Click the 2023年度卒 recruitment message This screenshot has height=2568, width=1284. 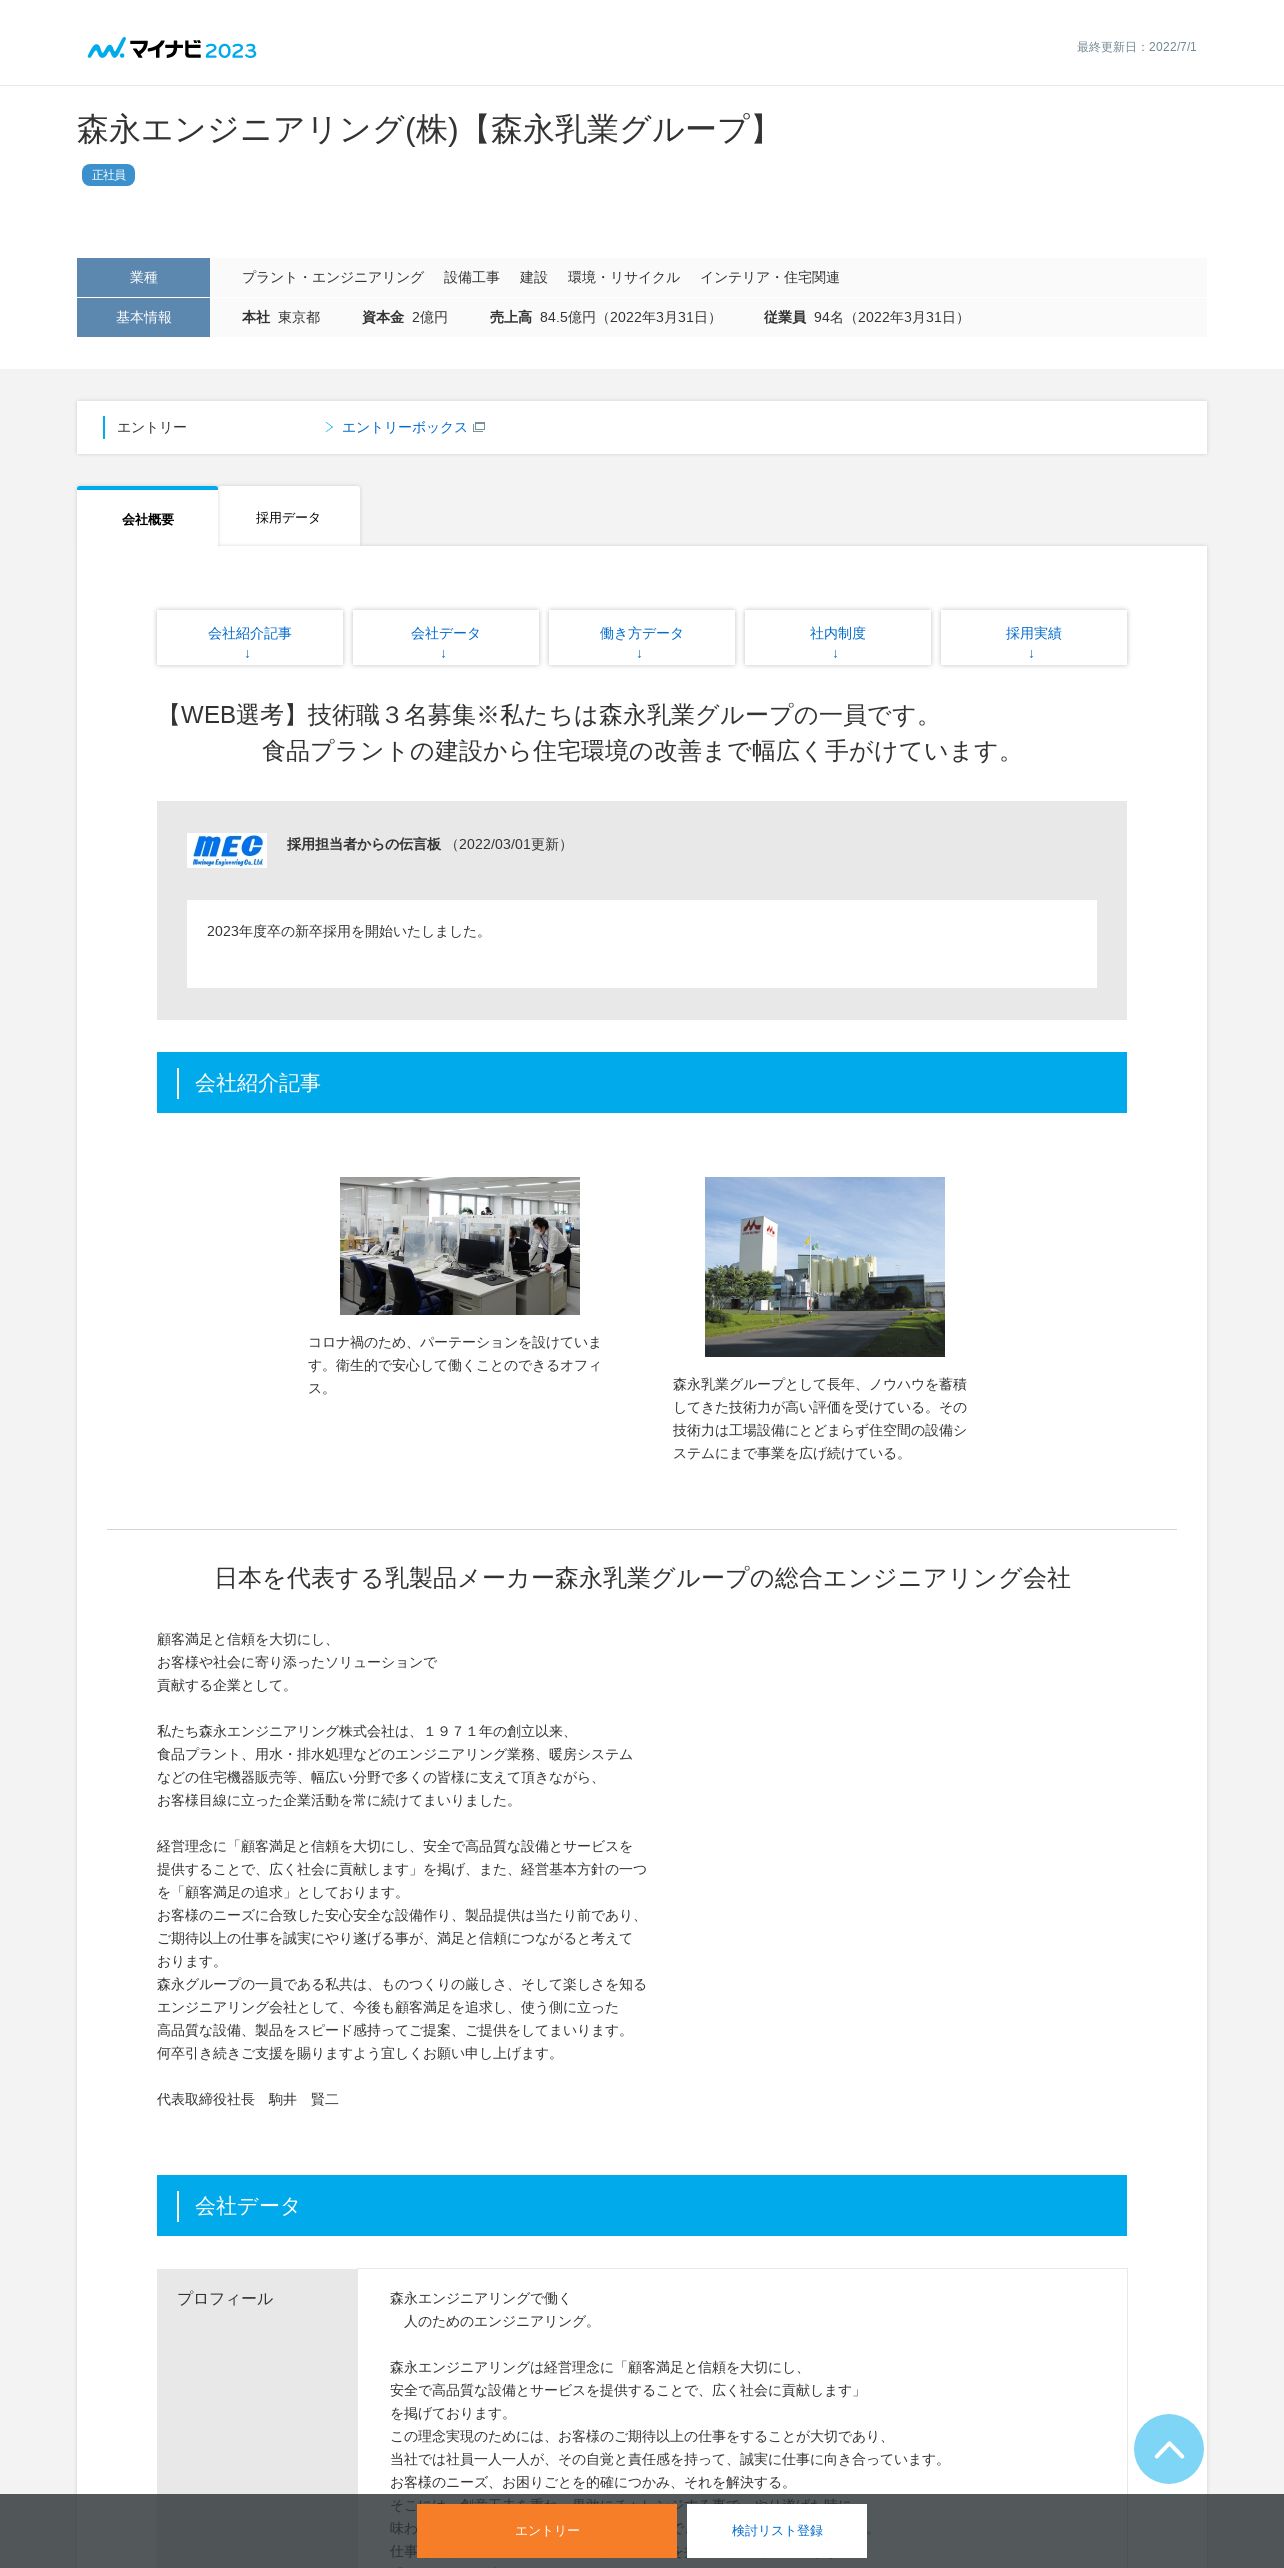[348, 931]
